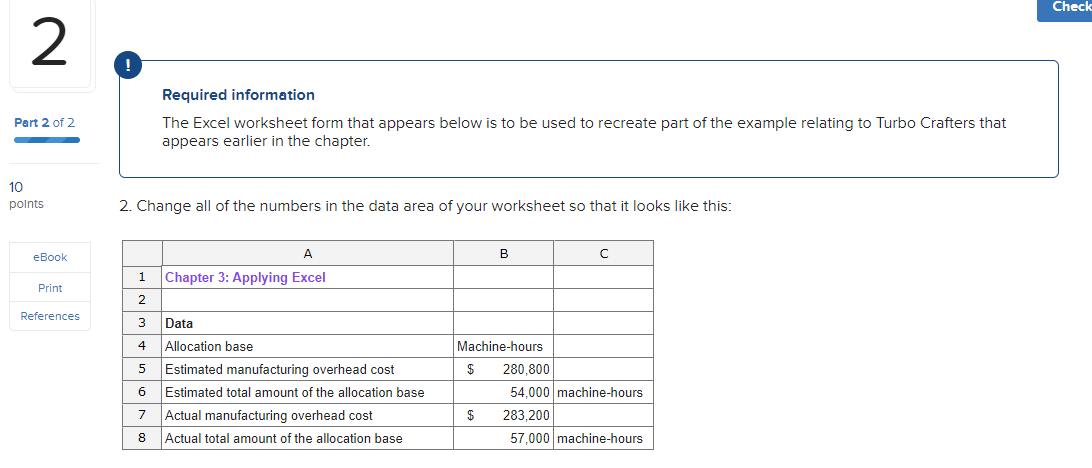Select row 7 header
The height and width of the screenshot is (468, 1092).
coord(142,415)
